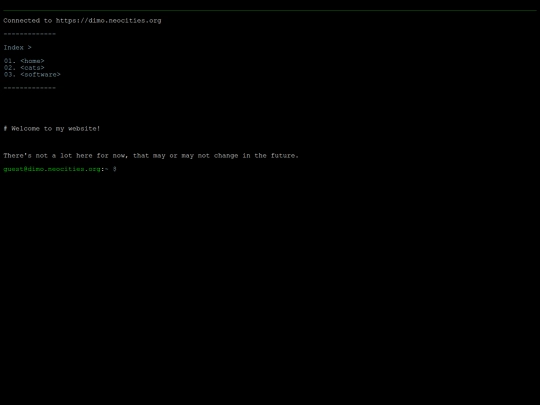
Task: Open the <software> index link
Action: tap(40, 74)
